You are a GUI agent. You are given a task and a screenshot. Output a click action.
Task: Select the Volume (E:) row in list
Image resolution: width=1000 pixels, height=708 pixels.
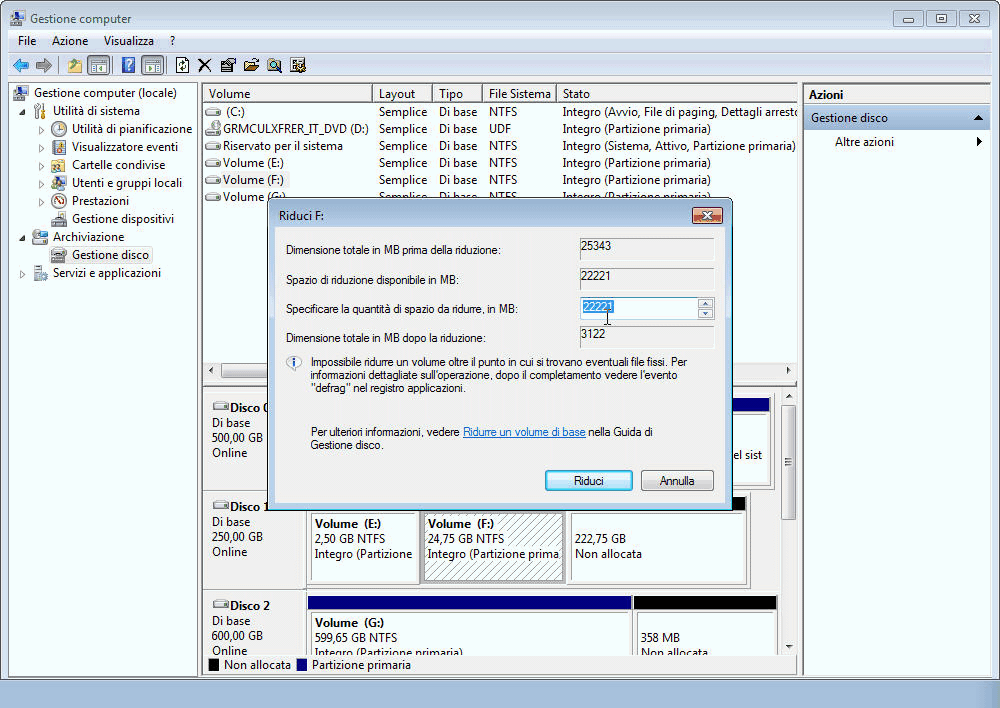pyautogui.click(x=501, y=163)
